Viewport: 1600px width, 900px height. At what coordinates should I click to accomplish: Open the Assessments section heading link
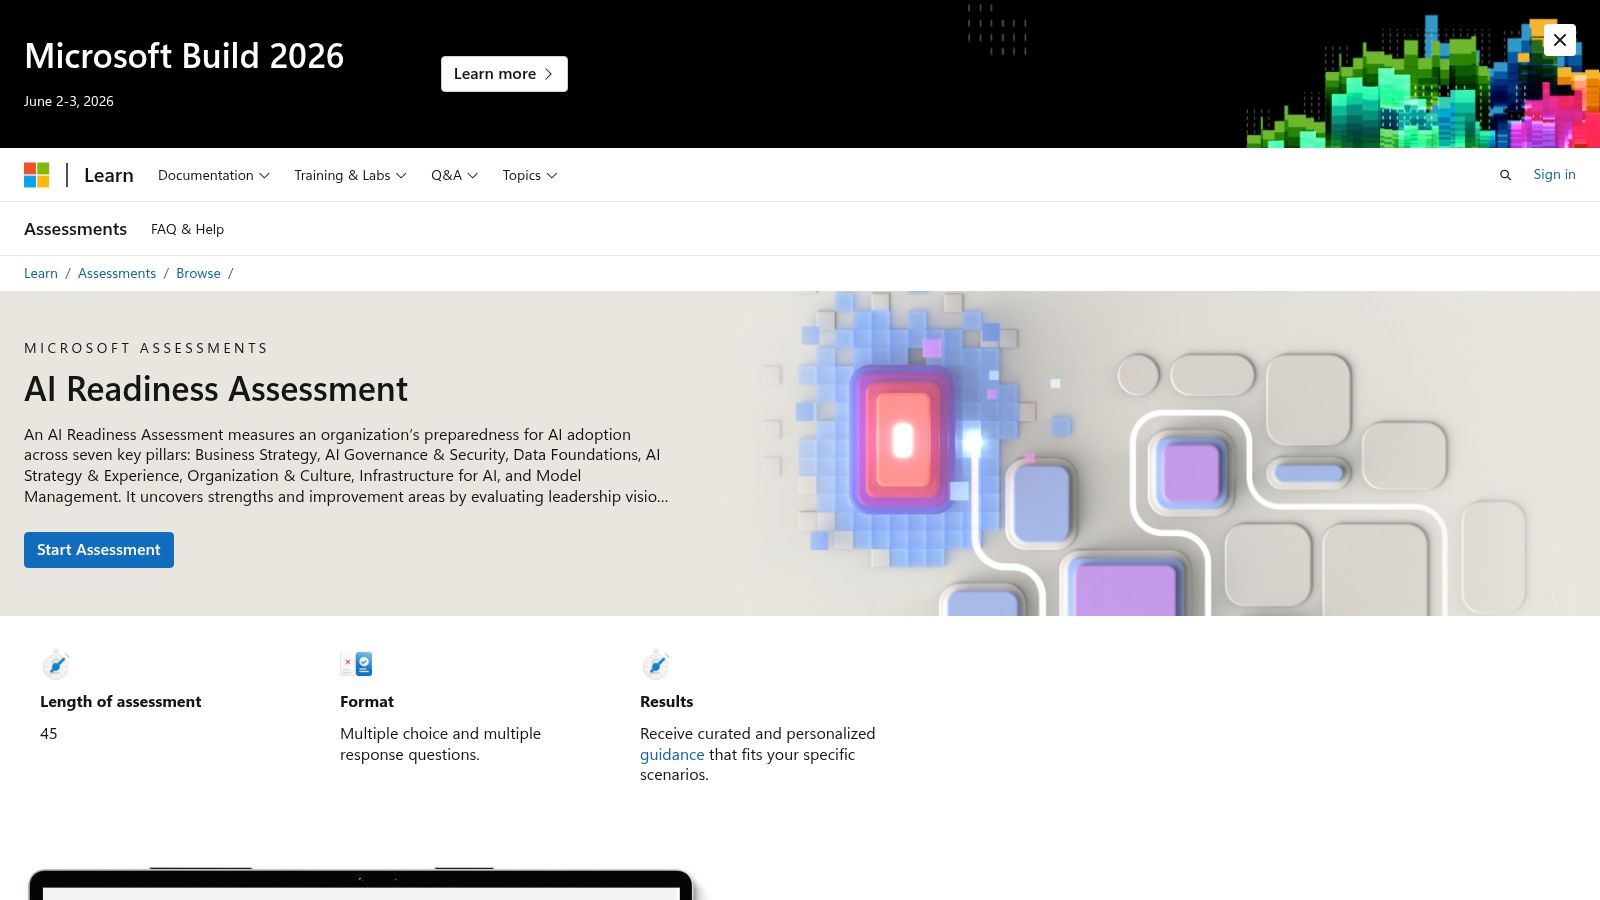[x=75, y=229]
